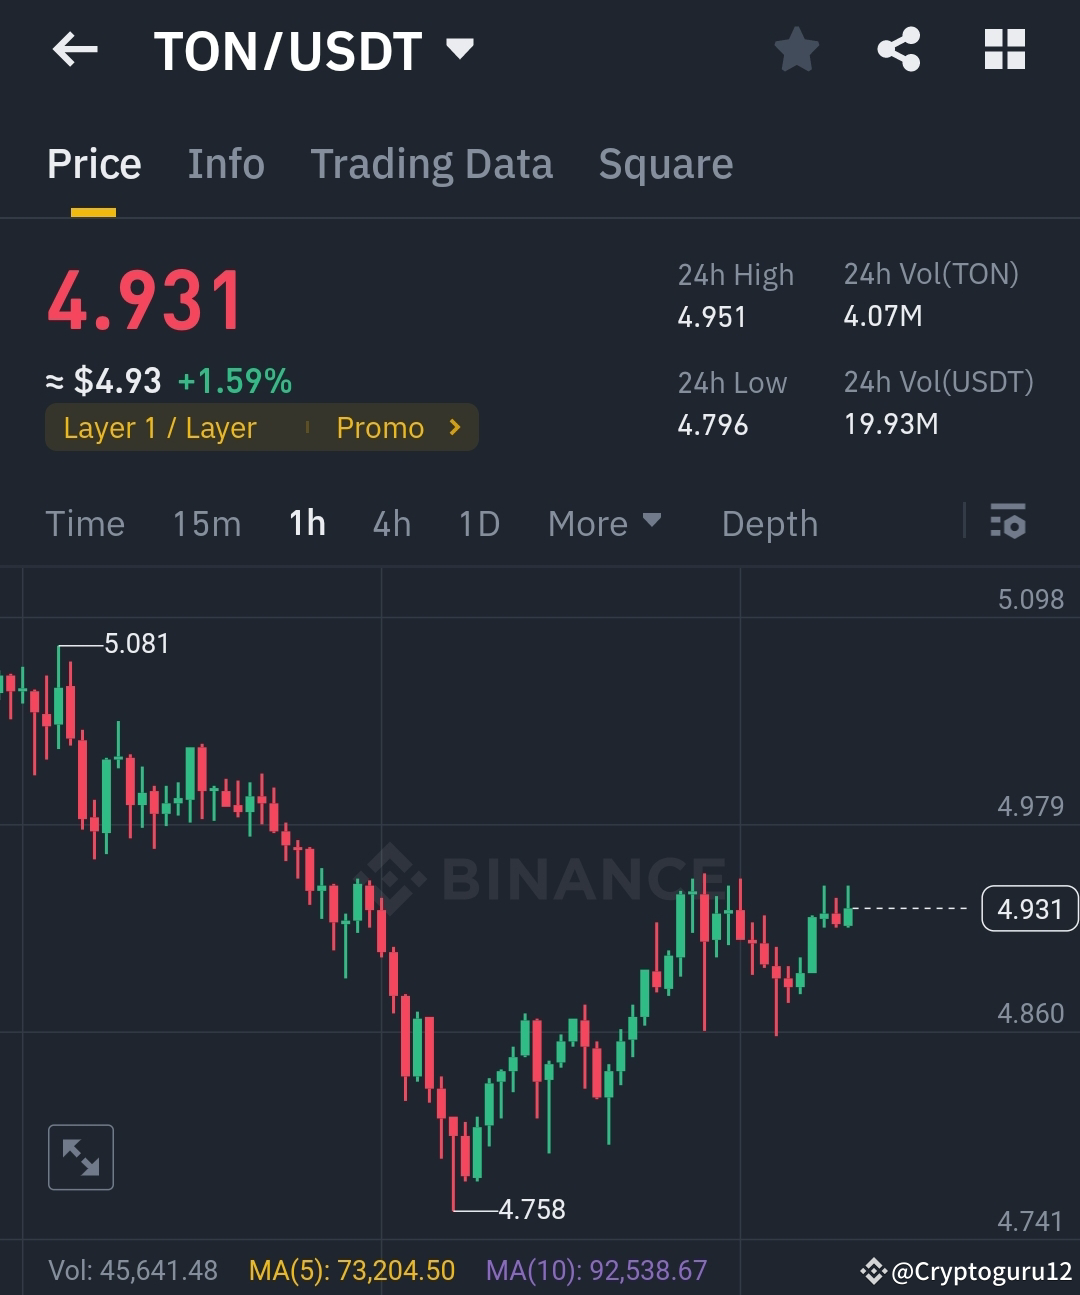This screenshot has height=1295, width=1080.
Task: Select the Layer 1 / Layer category tag
Action: [x=160, y=427]
